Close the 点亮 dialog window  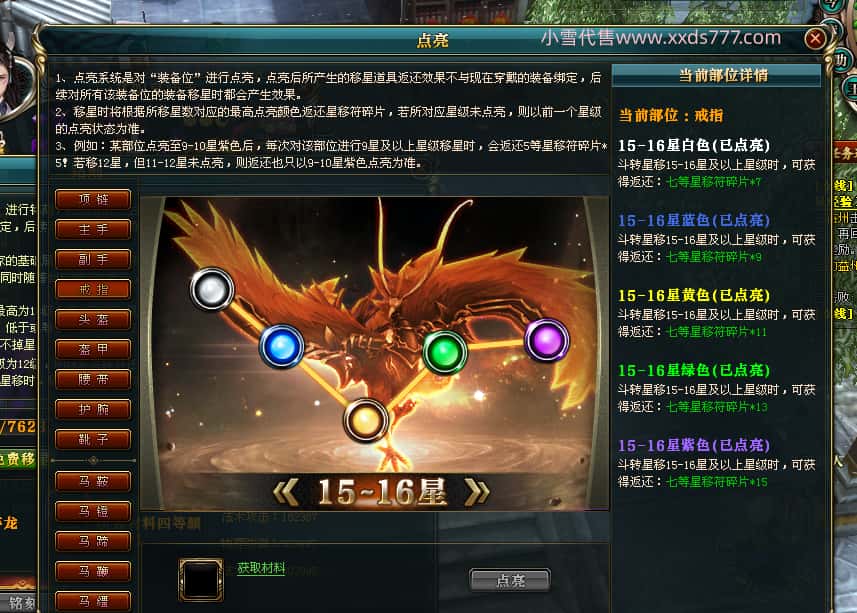click(815, 39)
